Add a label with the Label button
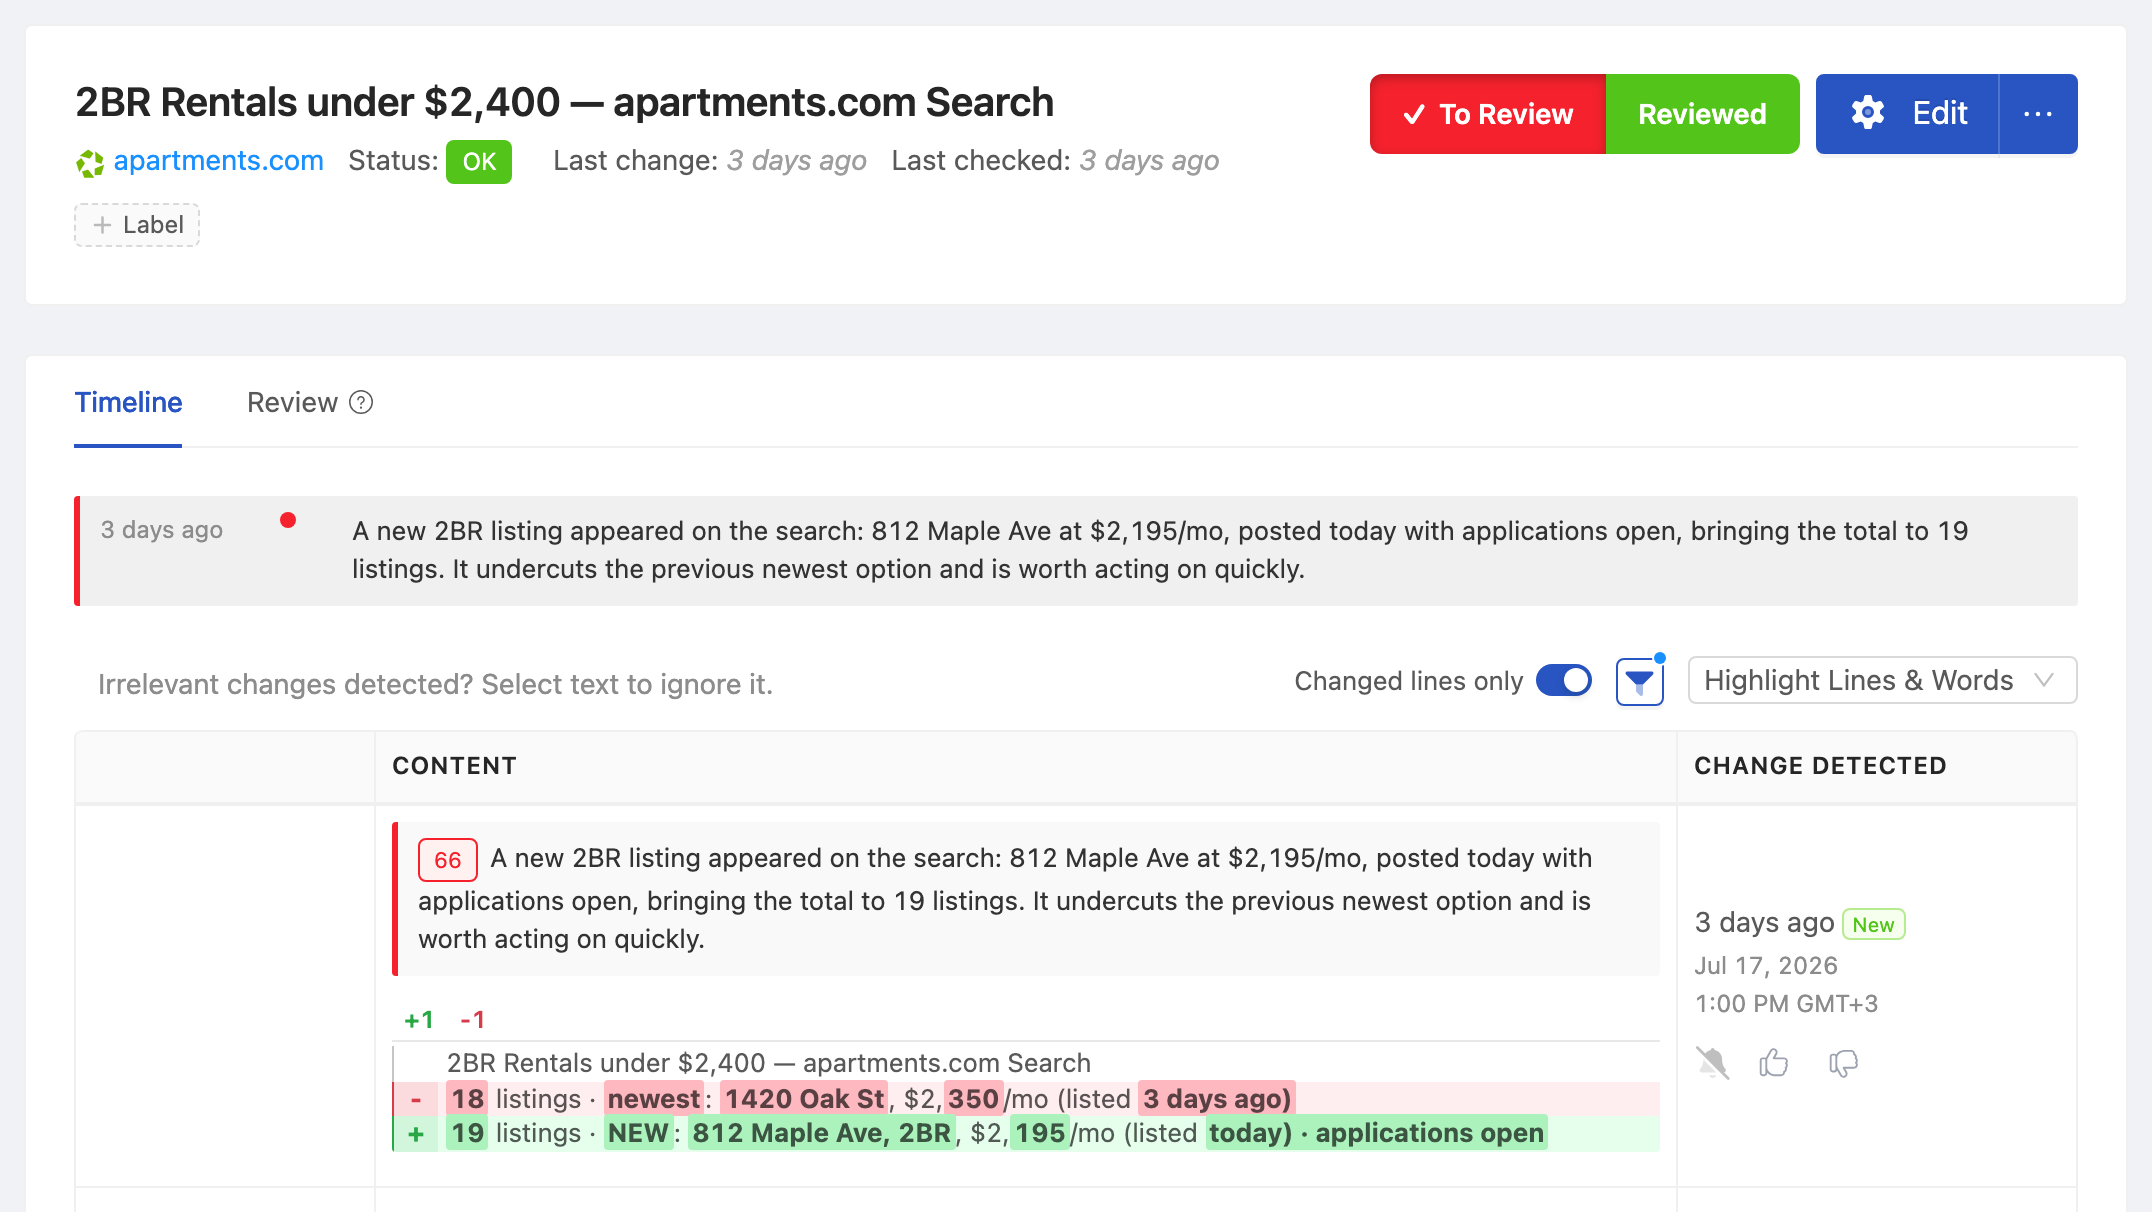The image size is (2152, 1212). 137,225
